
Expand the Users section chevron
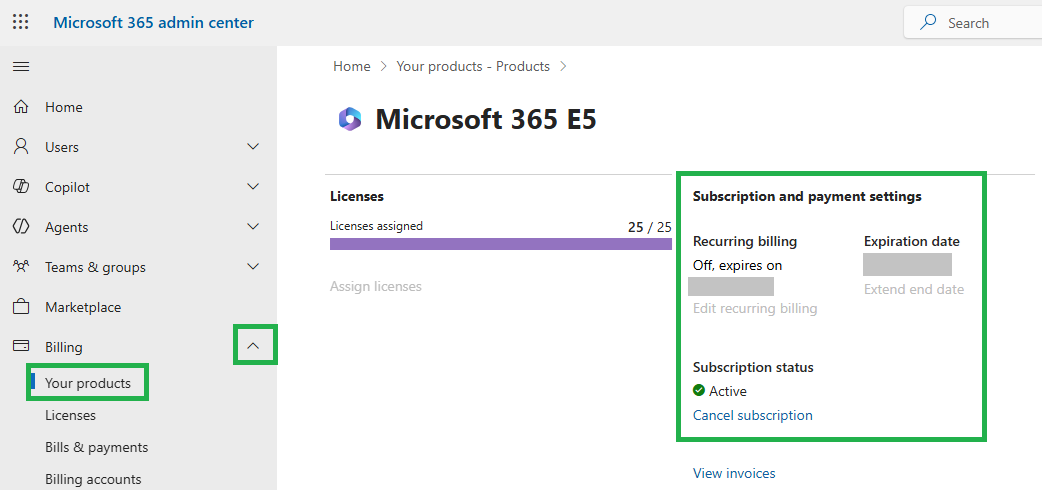pyautogui.click(x=253, y=147)
